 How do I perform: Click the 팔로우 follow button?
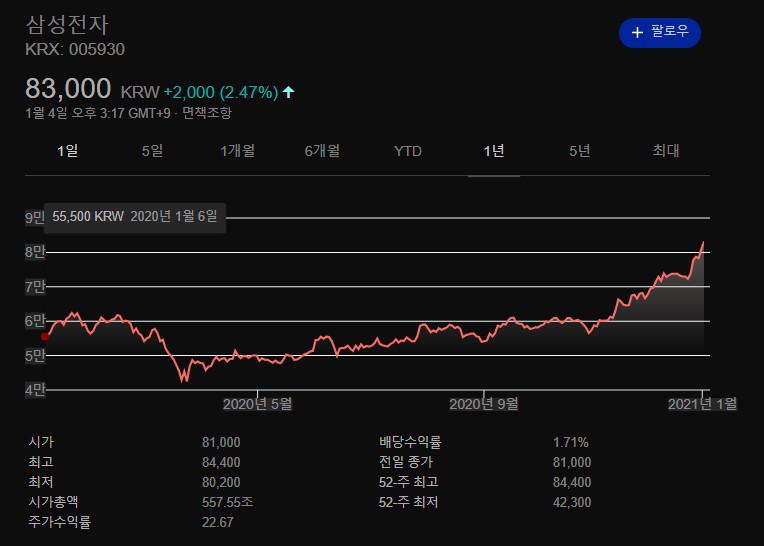(660, 33)
